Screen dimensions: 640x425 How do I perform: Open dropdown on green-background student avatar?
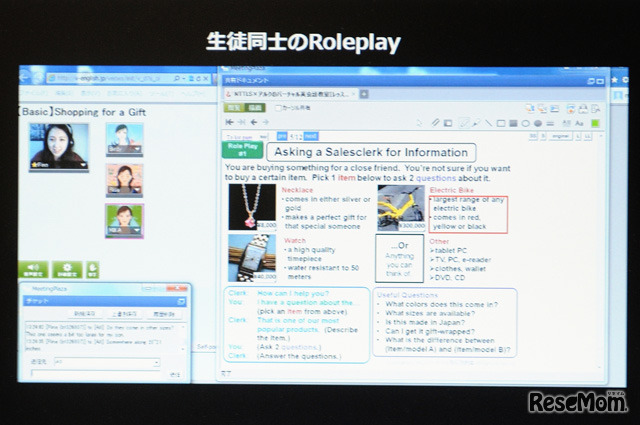coord(137,231)
